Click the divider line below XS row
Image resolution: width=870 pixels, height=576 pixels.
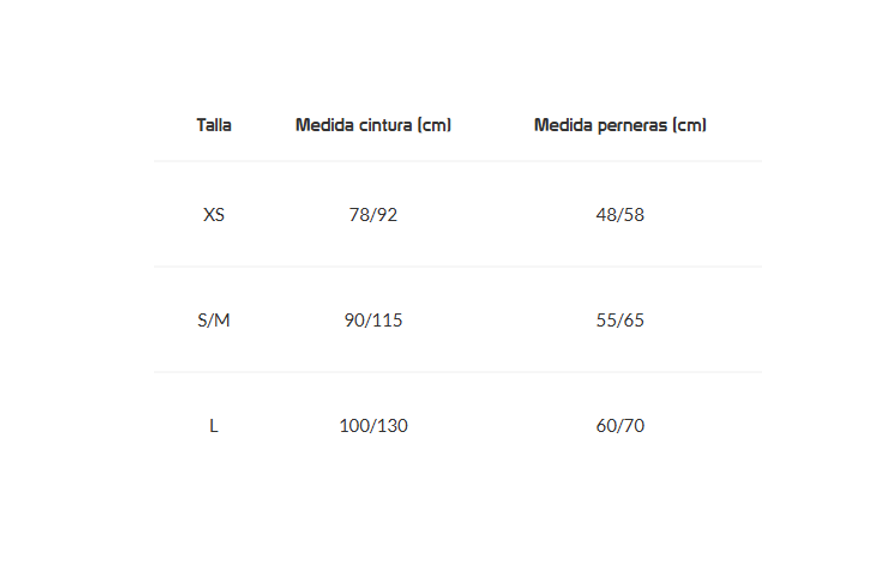458,266
